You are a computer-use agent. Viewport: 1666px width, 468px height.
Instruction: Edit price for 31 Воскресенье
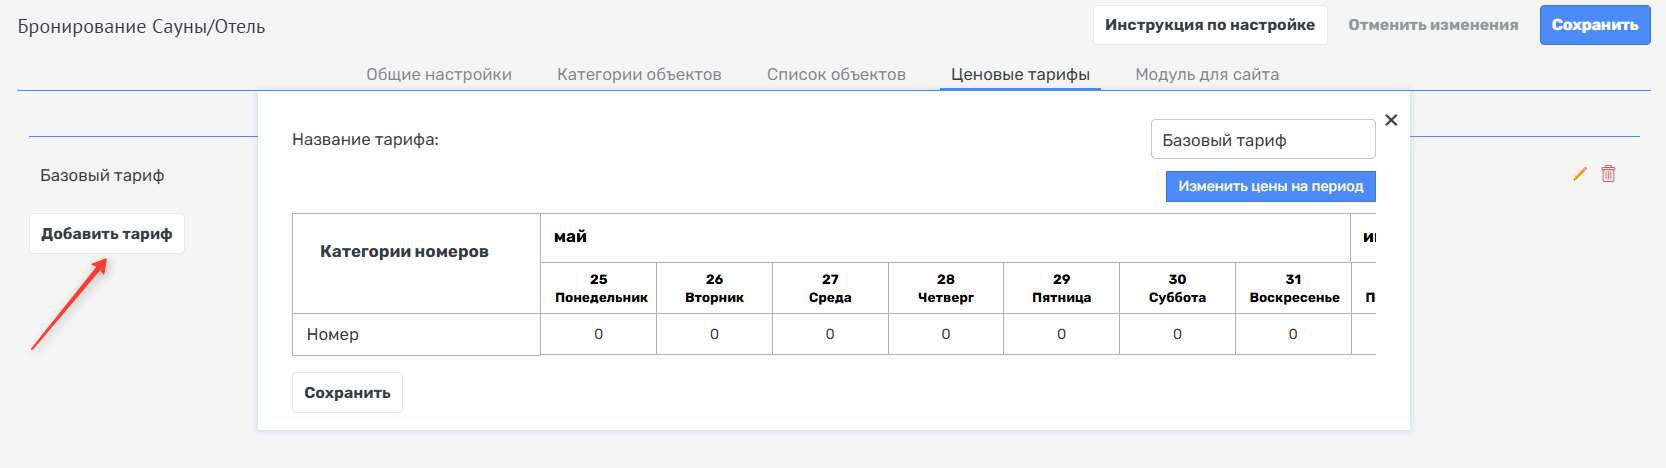1293,334
